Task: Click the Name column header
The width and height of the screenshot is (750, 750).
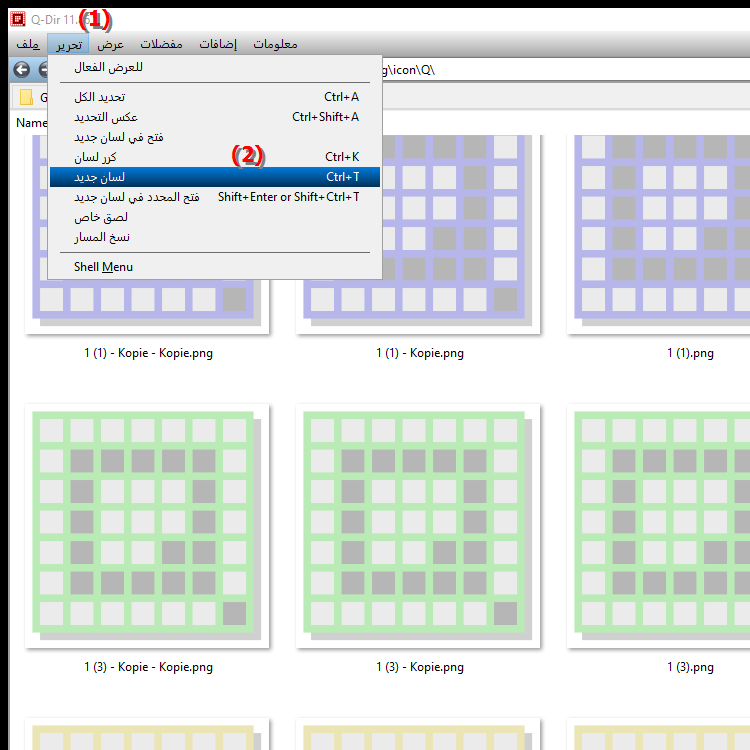Action: click(x=32, y=123)
